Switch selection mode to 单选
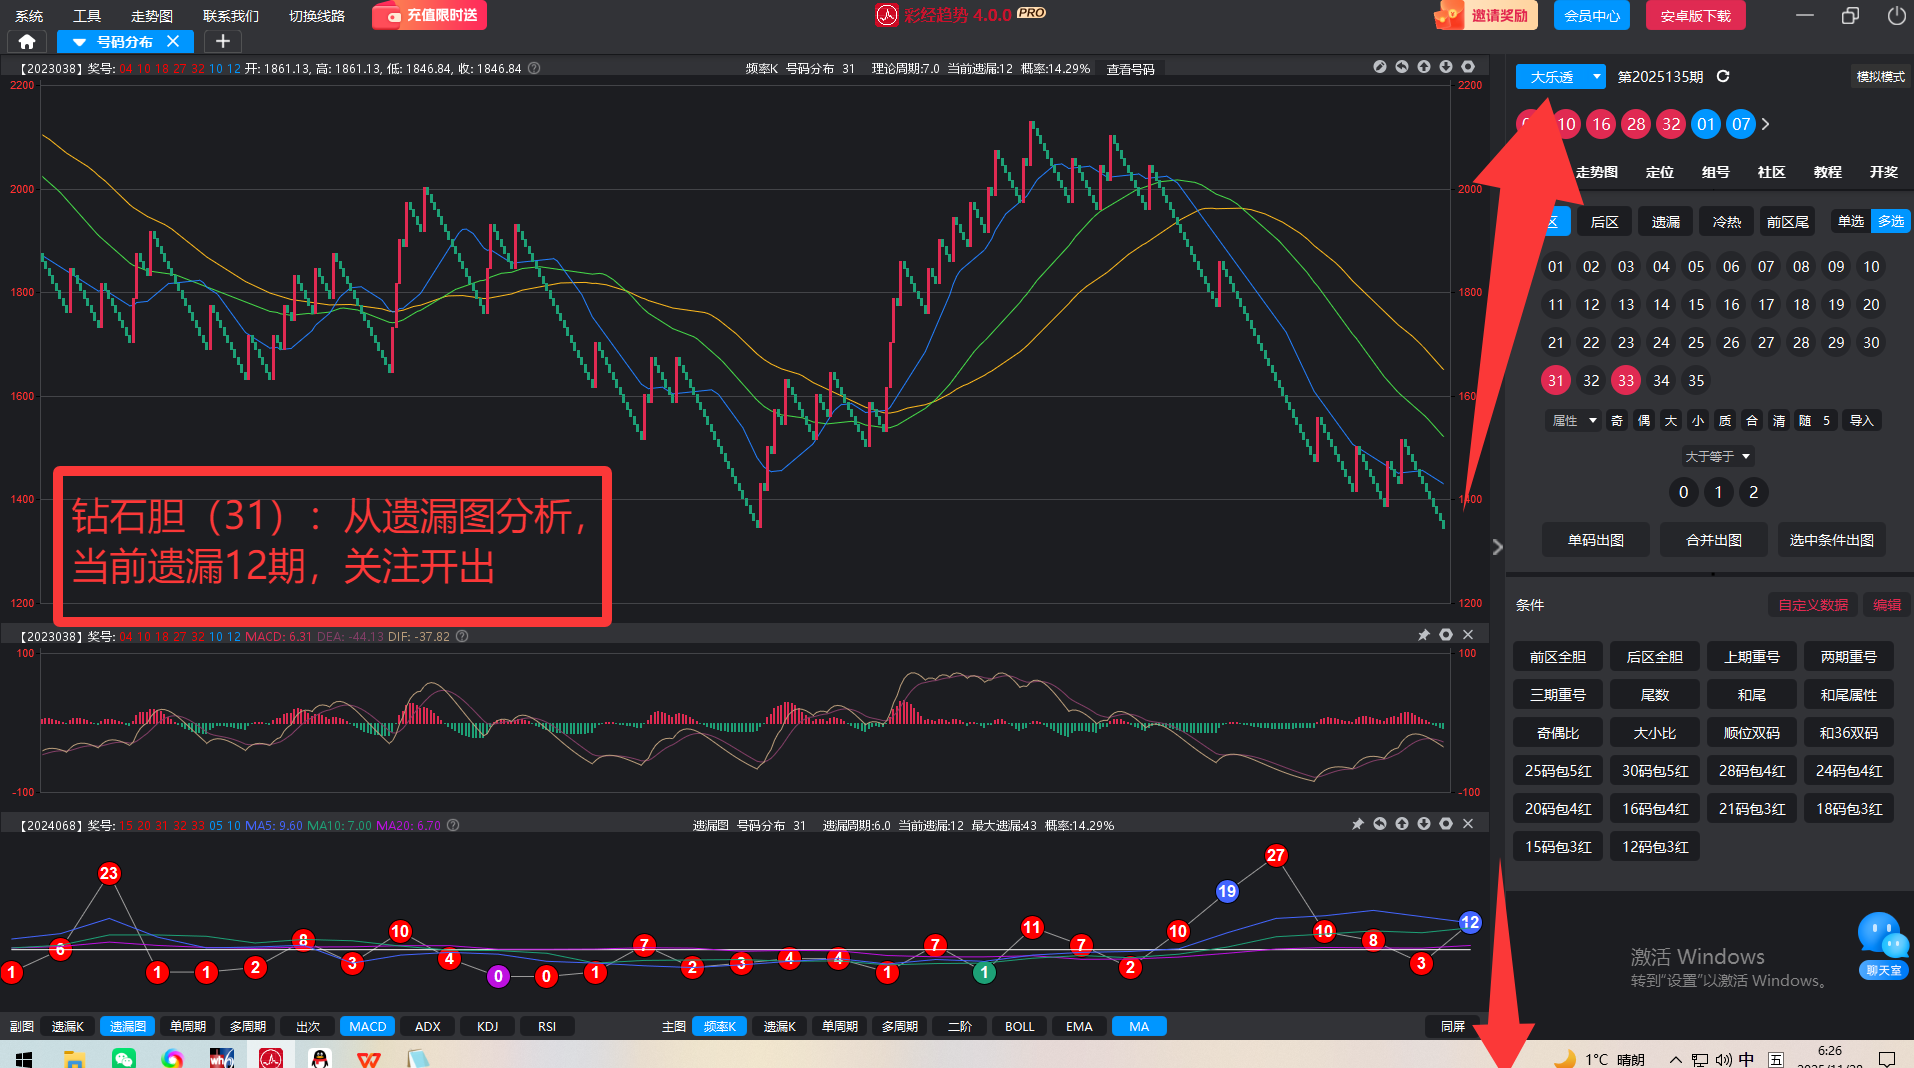This screenshot has height=1068, width=1914. (x=1850, y=221)
